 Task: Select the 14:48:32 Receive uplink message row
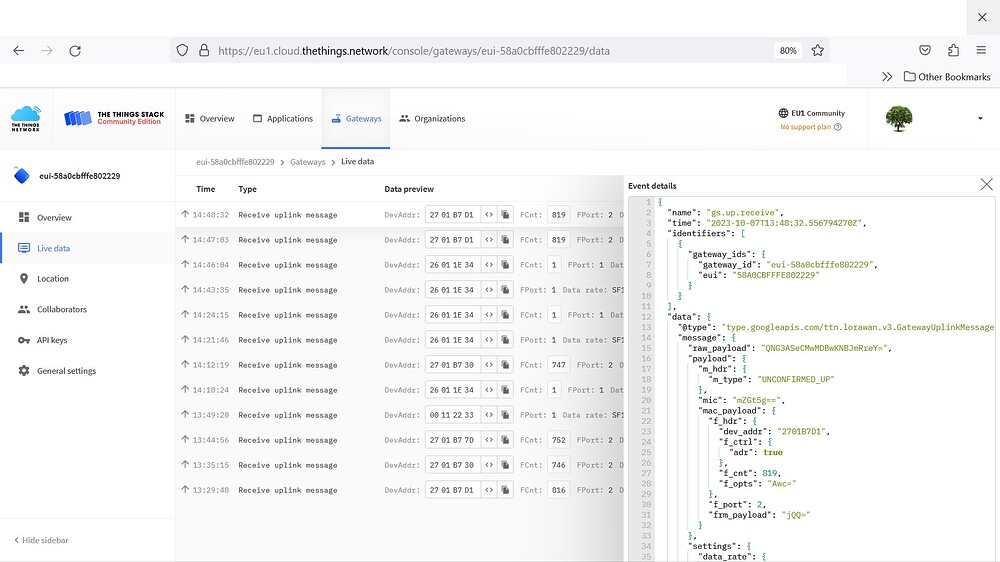pos(400,215)
